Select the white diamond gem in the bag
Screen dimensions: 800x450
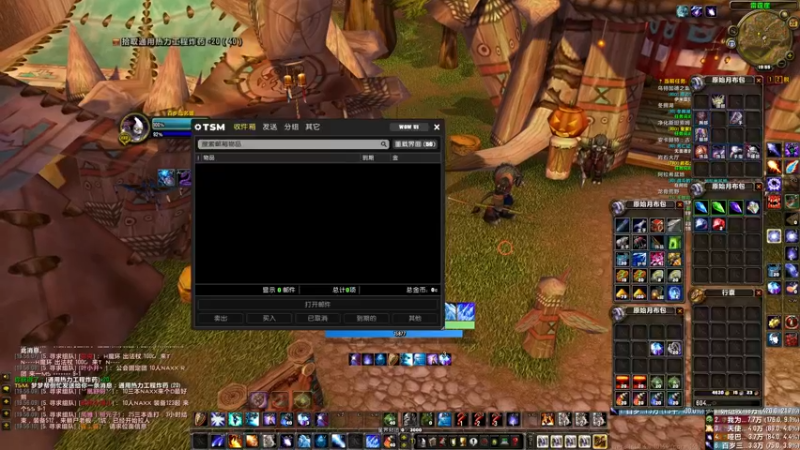click(x=753, y=207)
